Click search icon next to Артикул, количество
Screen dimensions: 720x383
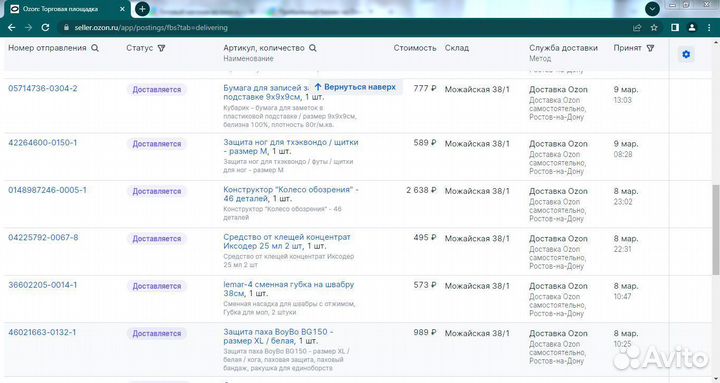pos(313,48)
